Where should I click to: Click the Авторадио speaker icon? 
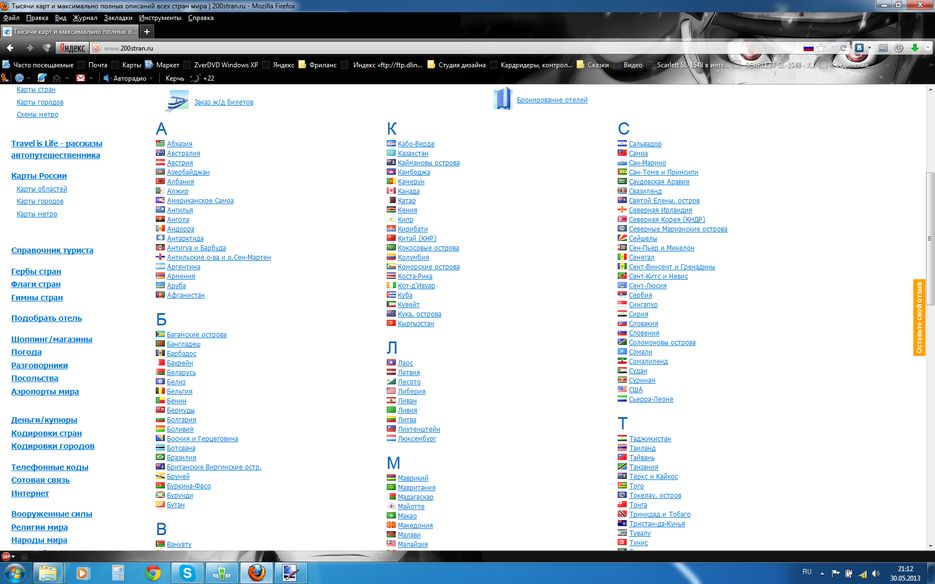pos(107,78)
